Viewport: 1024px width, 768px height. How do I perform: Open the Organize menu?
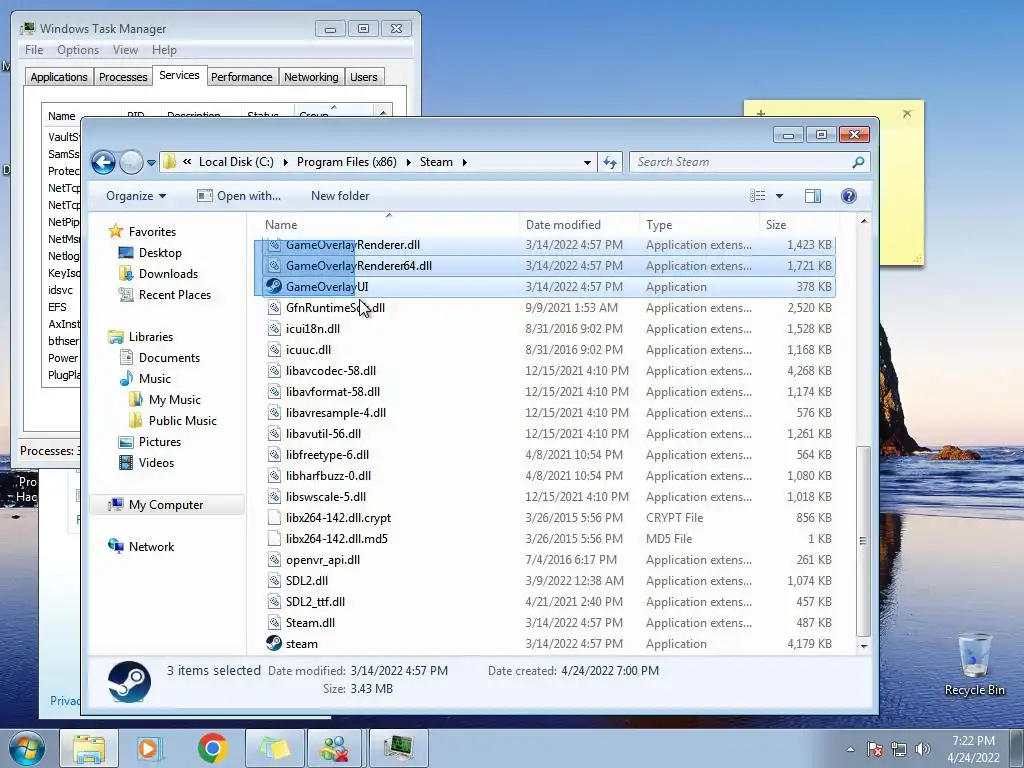click(x=136, y=196)
